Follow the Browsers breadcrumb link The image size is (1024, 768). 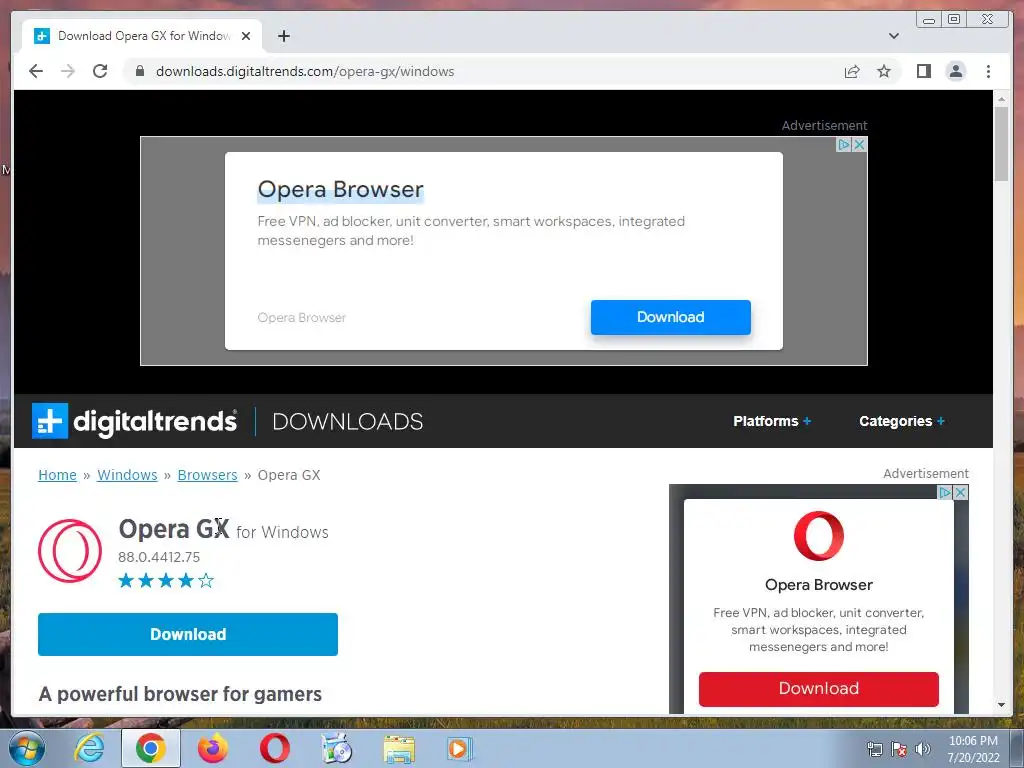pyautogui.click(x=208, y=475)
